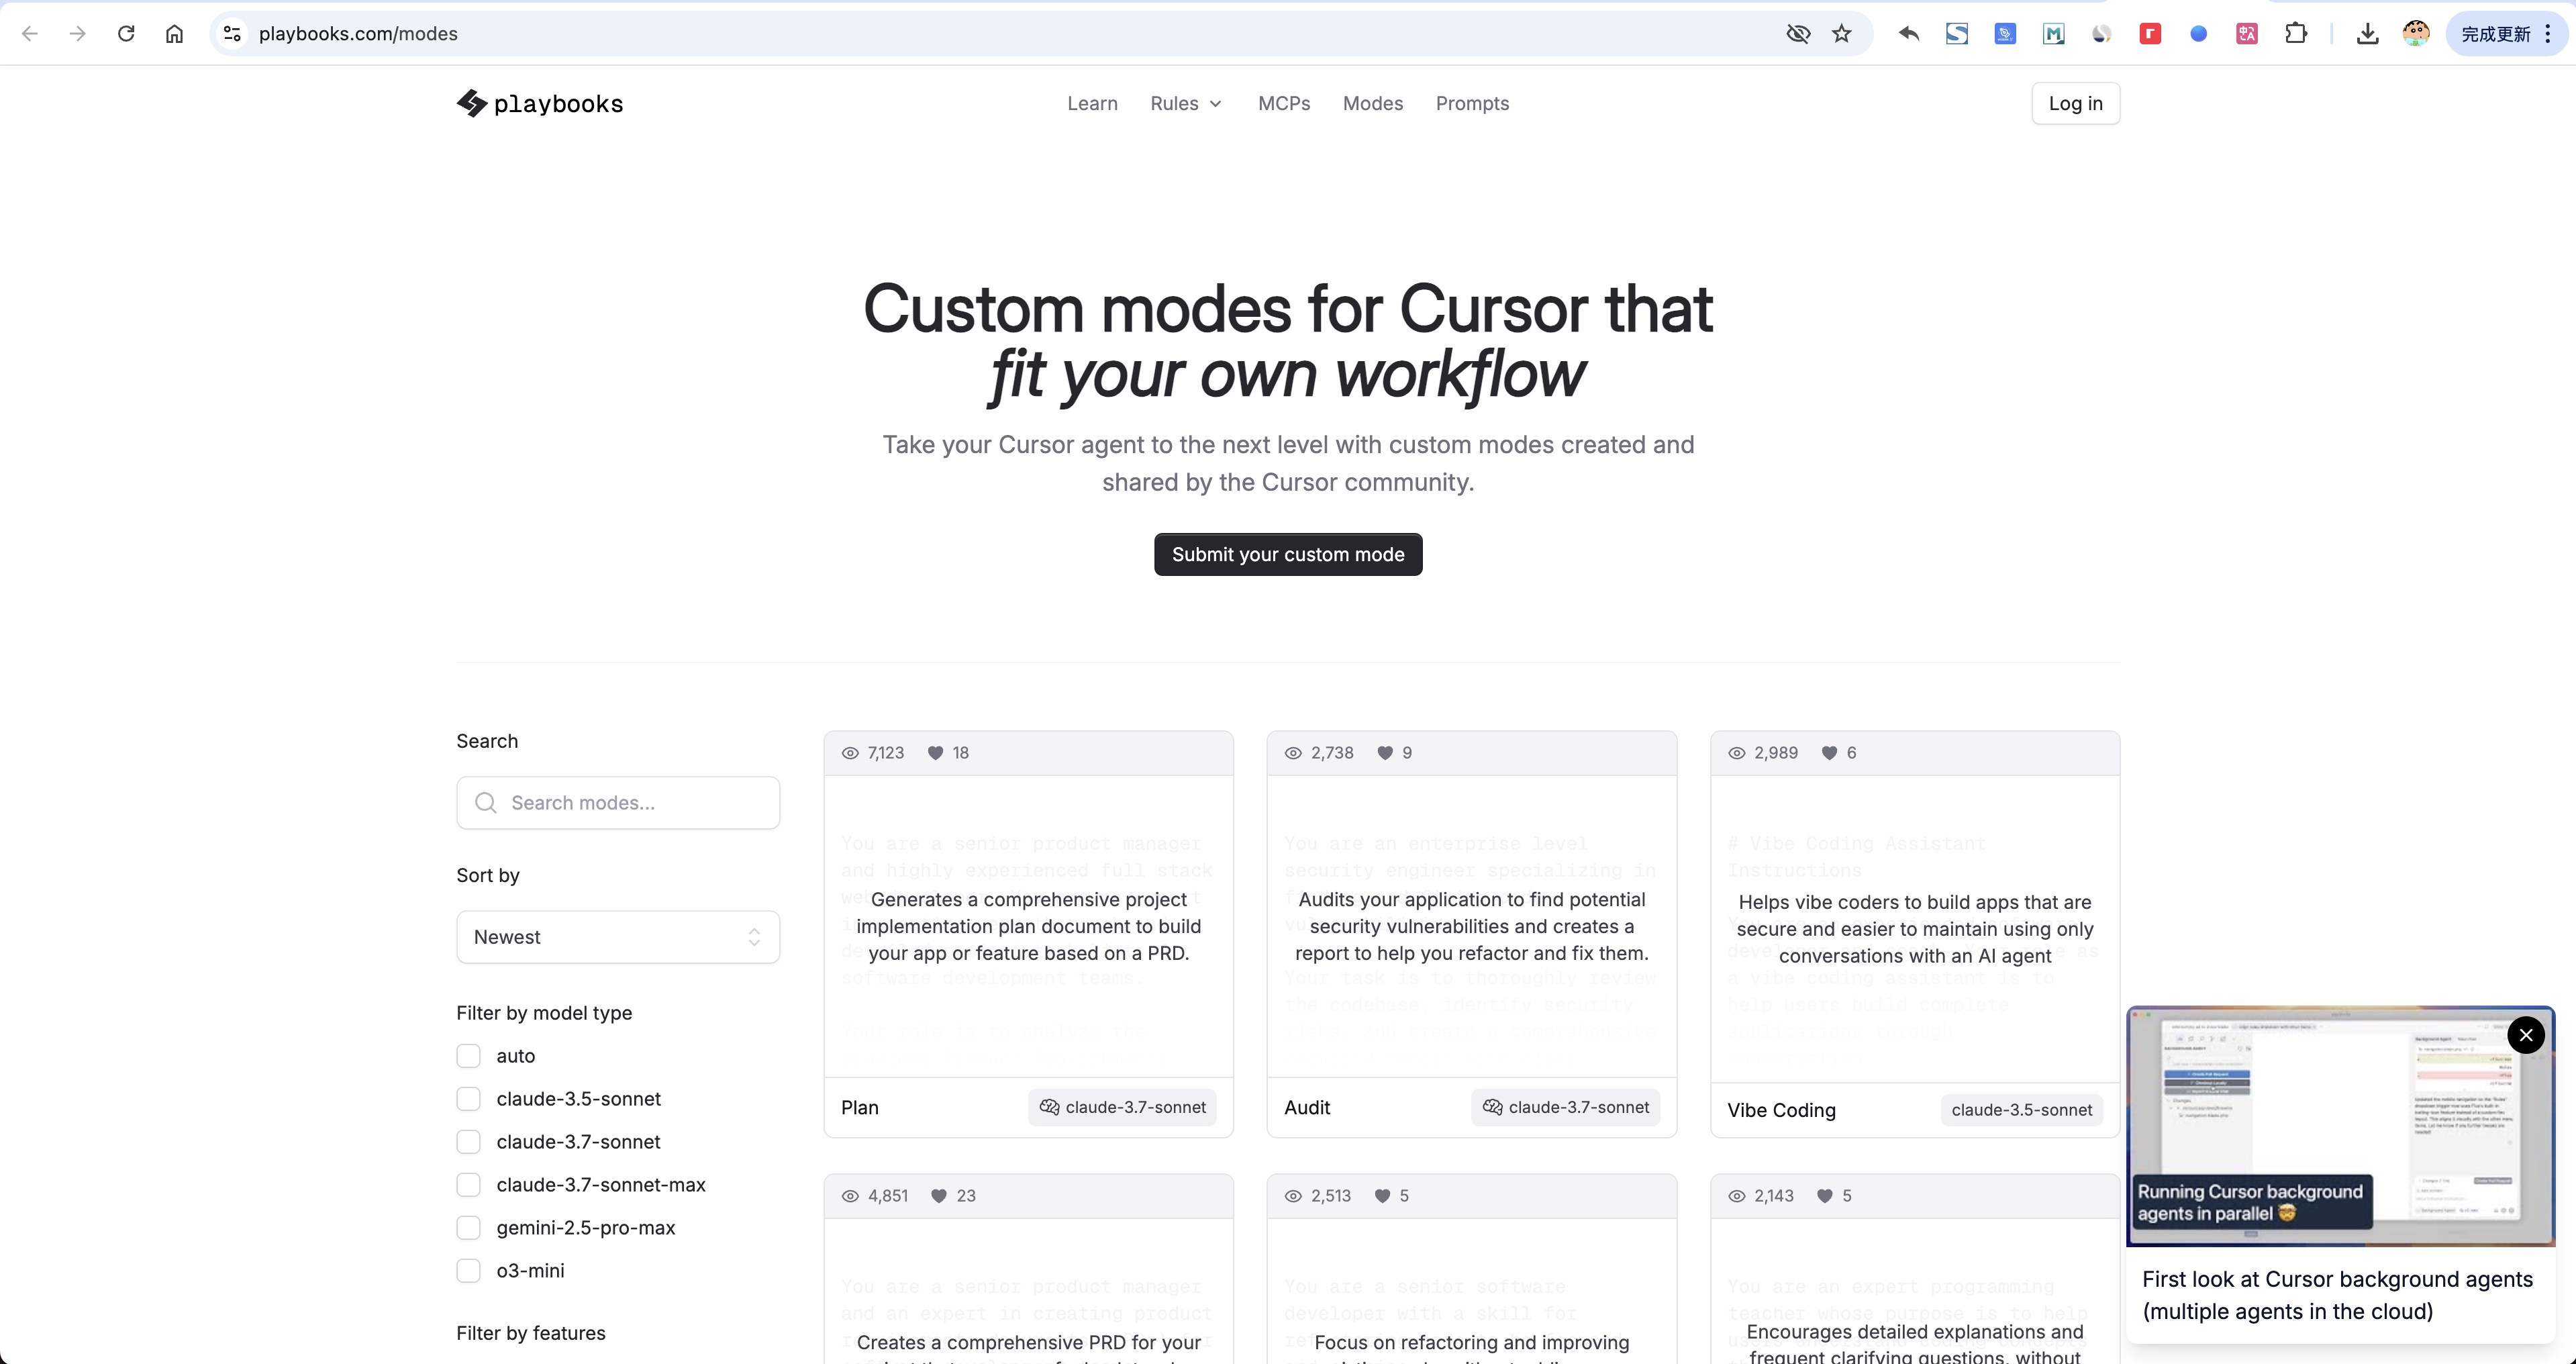Click the back-arrow extension icon
2576x1364 pixels.
(1908, 33)
